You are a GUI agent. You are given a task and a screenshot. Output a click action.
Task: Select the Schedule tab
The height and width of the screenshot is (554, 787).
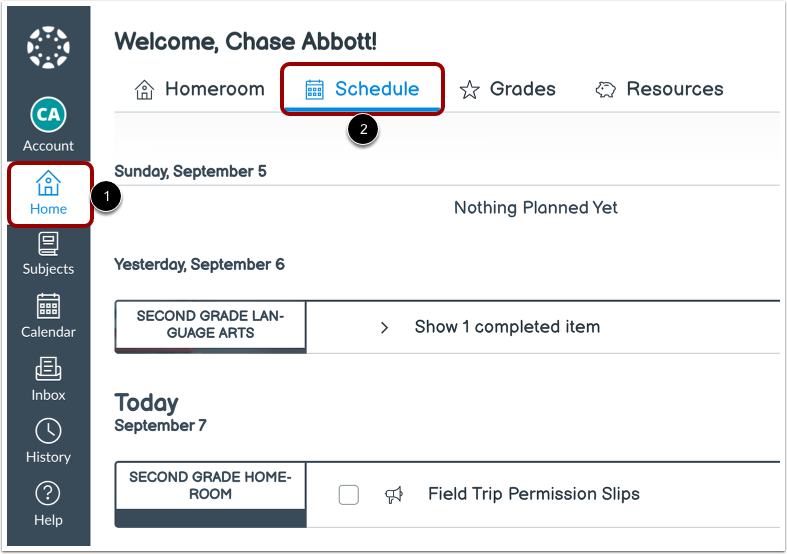[x=362, y=89]
